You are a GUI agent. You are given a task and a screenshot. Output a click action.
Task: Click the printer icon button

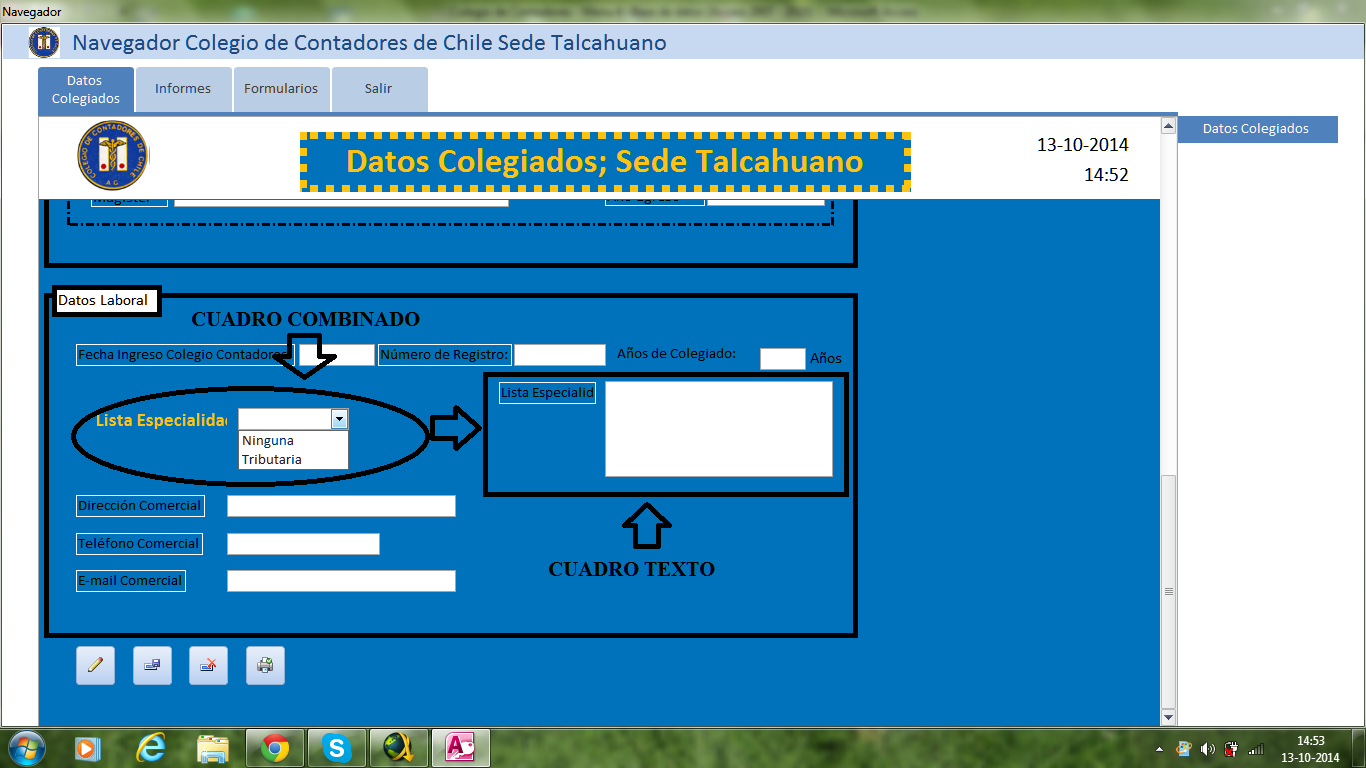[x=265, y=665]
